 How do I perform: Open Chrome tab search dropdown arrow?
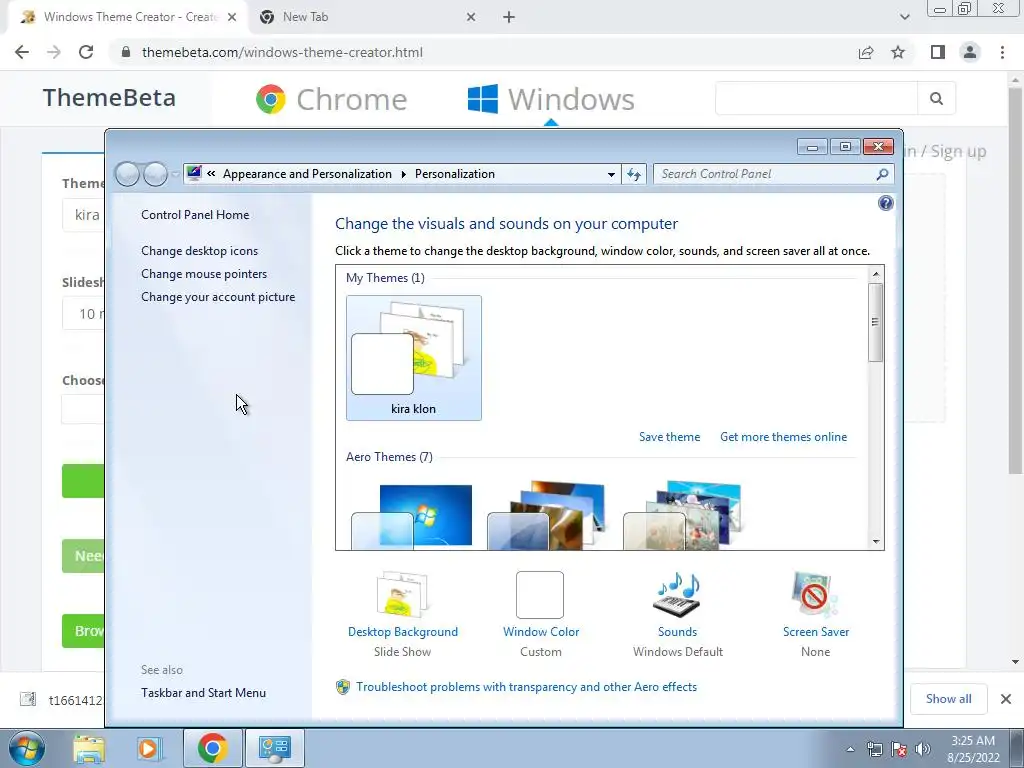(x=904, y=18)
